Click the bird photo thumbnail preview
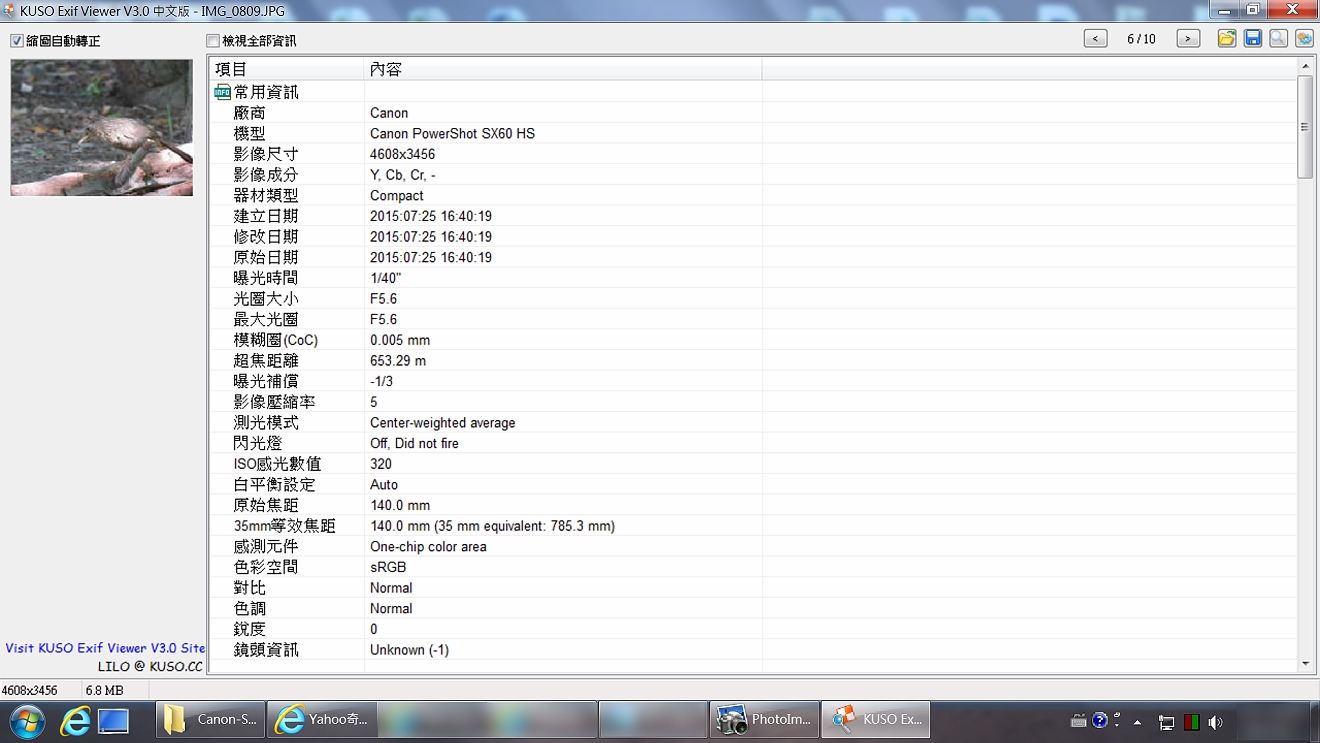The image size is (1320, 743). pyautogui.click(x=101, y=127)
